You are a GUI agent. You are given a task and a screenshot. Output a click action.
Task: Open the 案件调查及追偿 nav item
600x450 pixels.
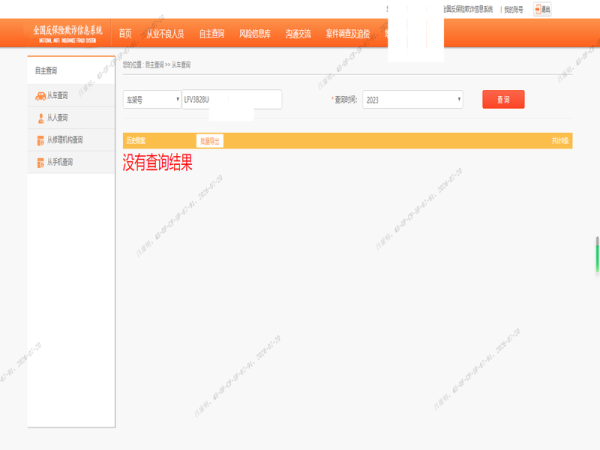coord(348,34)
